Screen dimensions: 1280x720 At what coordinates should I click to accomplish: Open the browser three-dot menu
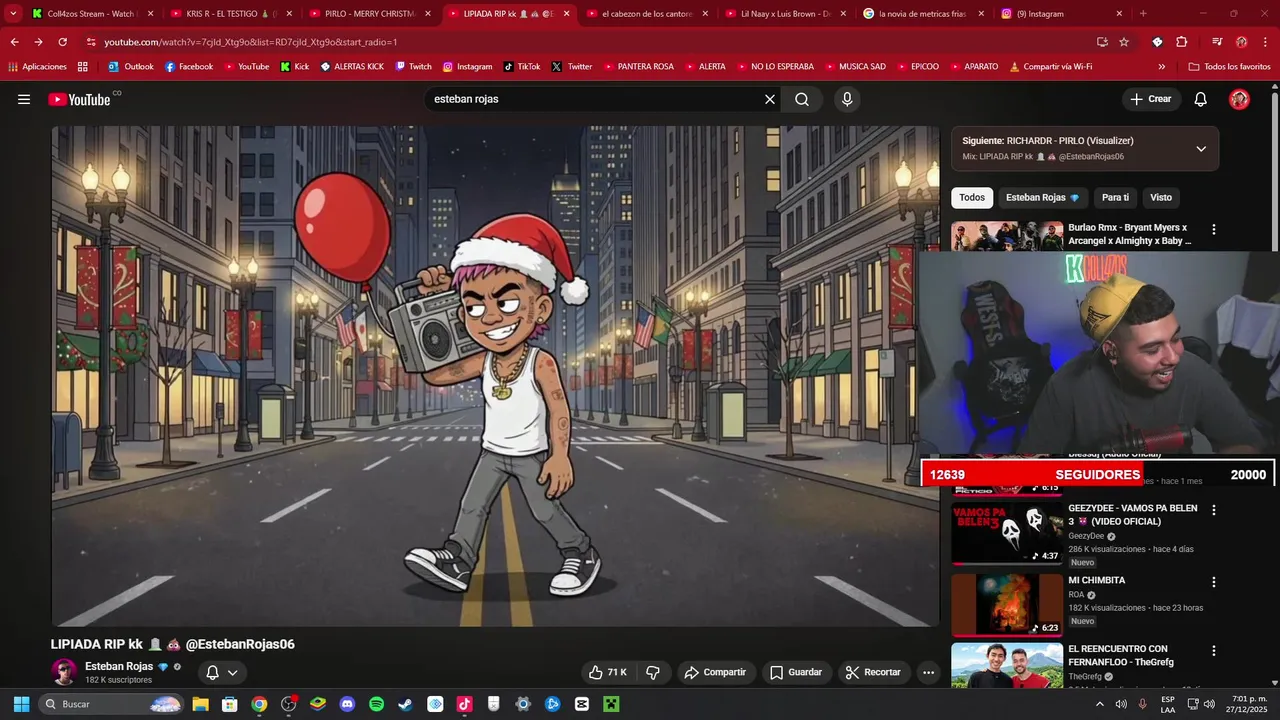[1265, 42]
